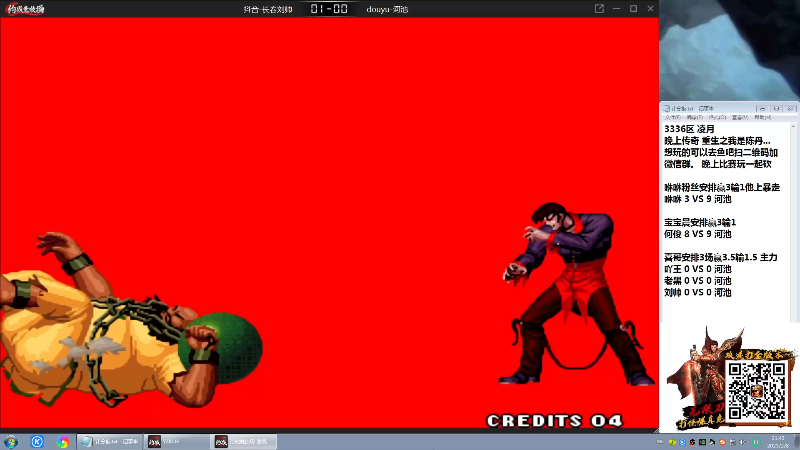Click the keyboard input indicator in the system tray
The height and width of the screenshot is (450, 800).
tap(660, 442)
